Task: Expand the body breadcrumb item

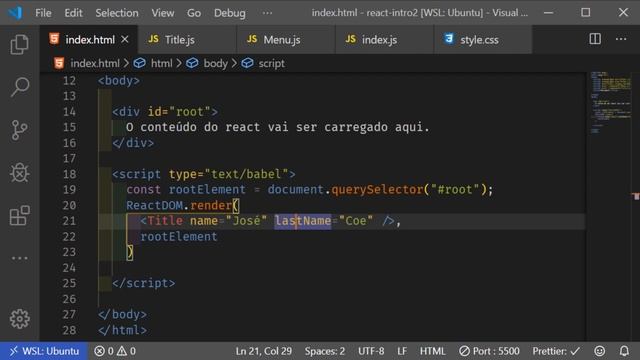Action: (216, 64)
